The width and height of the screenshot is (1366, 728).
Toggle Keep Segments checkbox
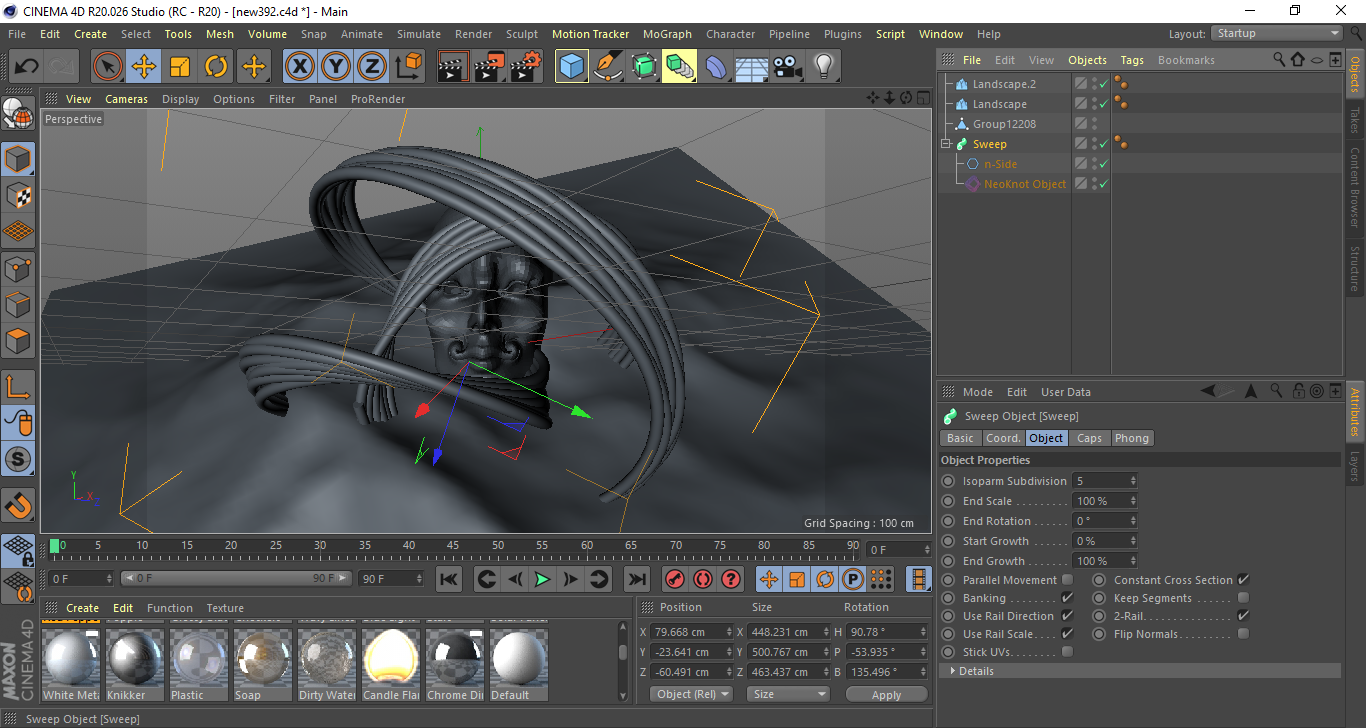pyautogui.click(x=1244, y=598)
